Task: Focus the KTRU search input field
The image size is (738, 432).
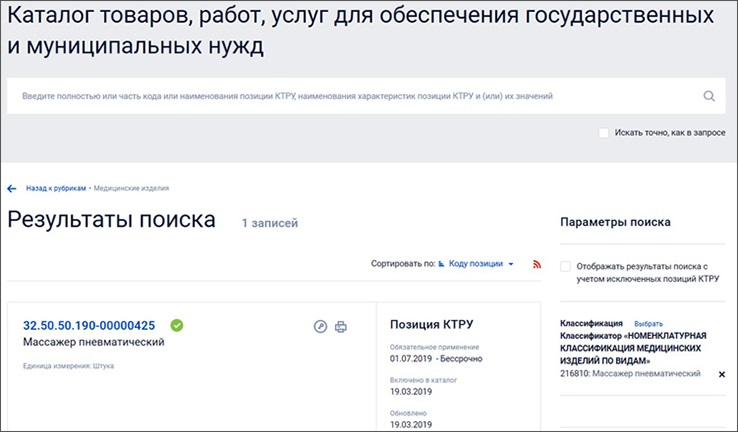Action: (x=350, y=97)
